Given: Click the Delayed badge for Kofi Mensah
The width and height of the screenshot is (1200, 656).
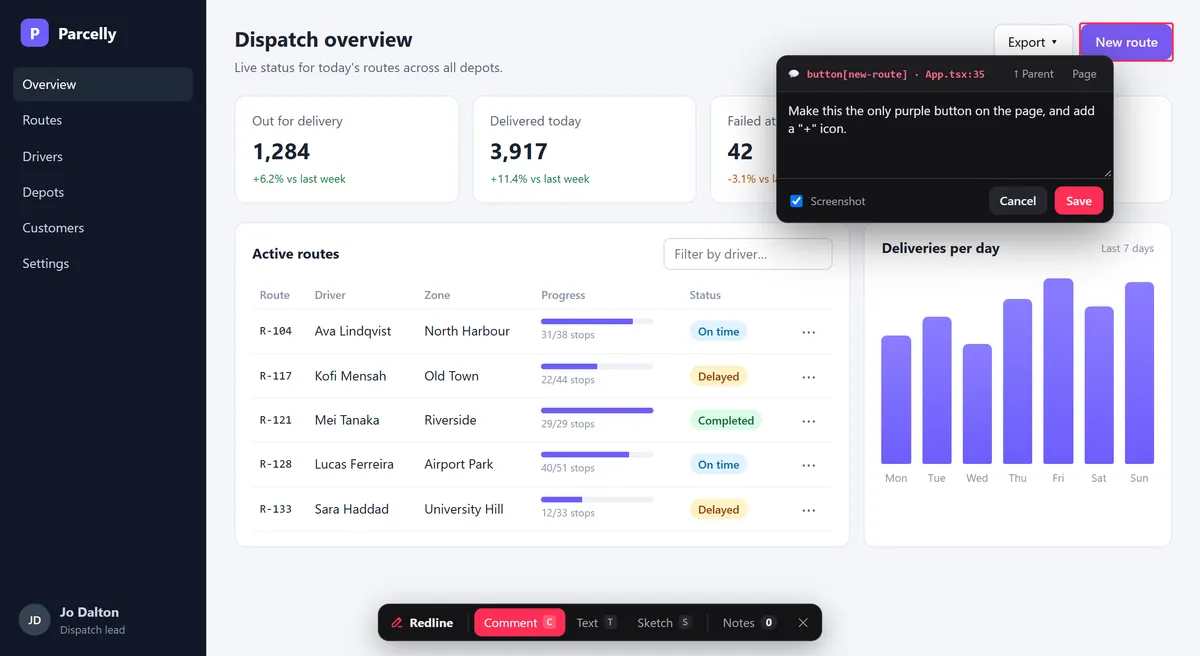Looking at the screenshot, I should (x=718, y=377).
